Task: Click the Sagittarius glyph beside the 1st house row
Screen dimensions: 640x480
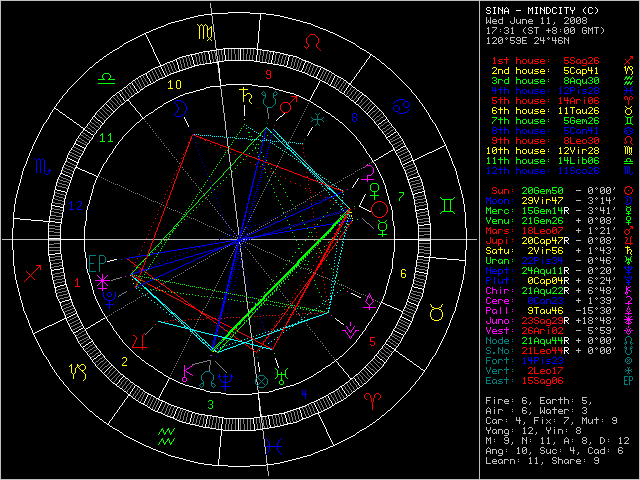Action: tap(628, 62)
